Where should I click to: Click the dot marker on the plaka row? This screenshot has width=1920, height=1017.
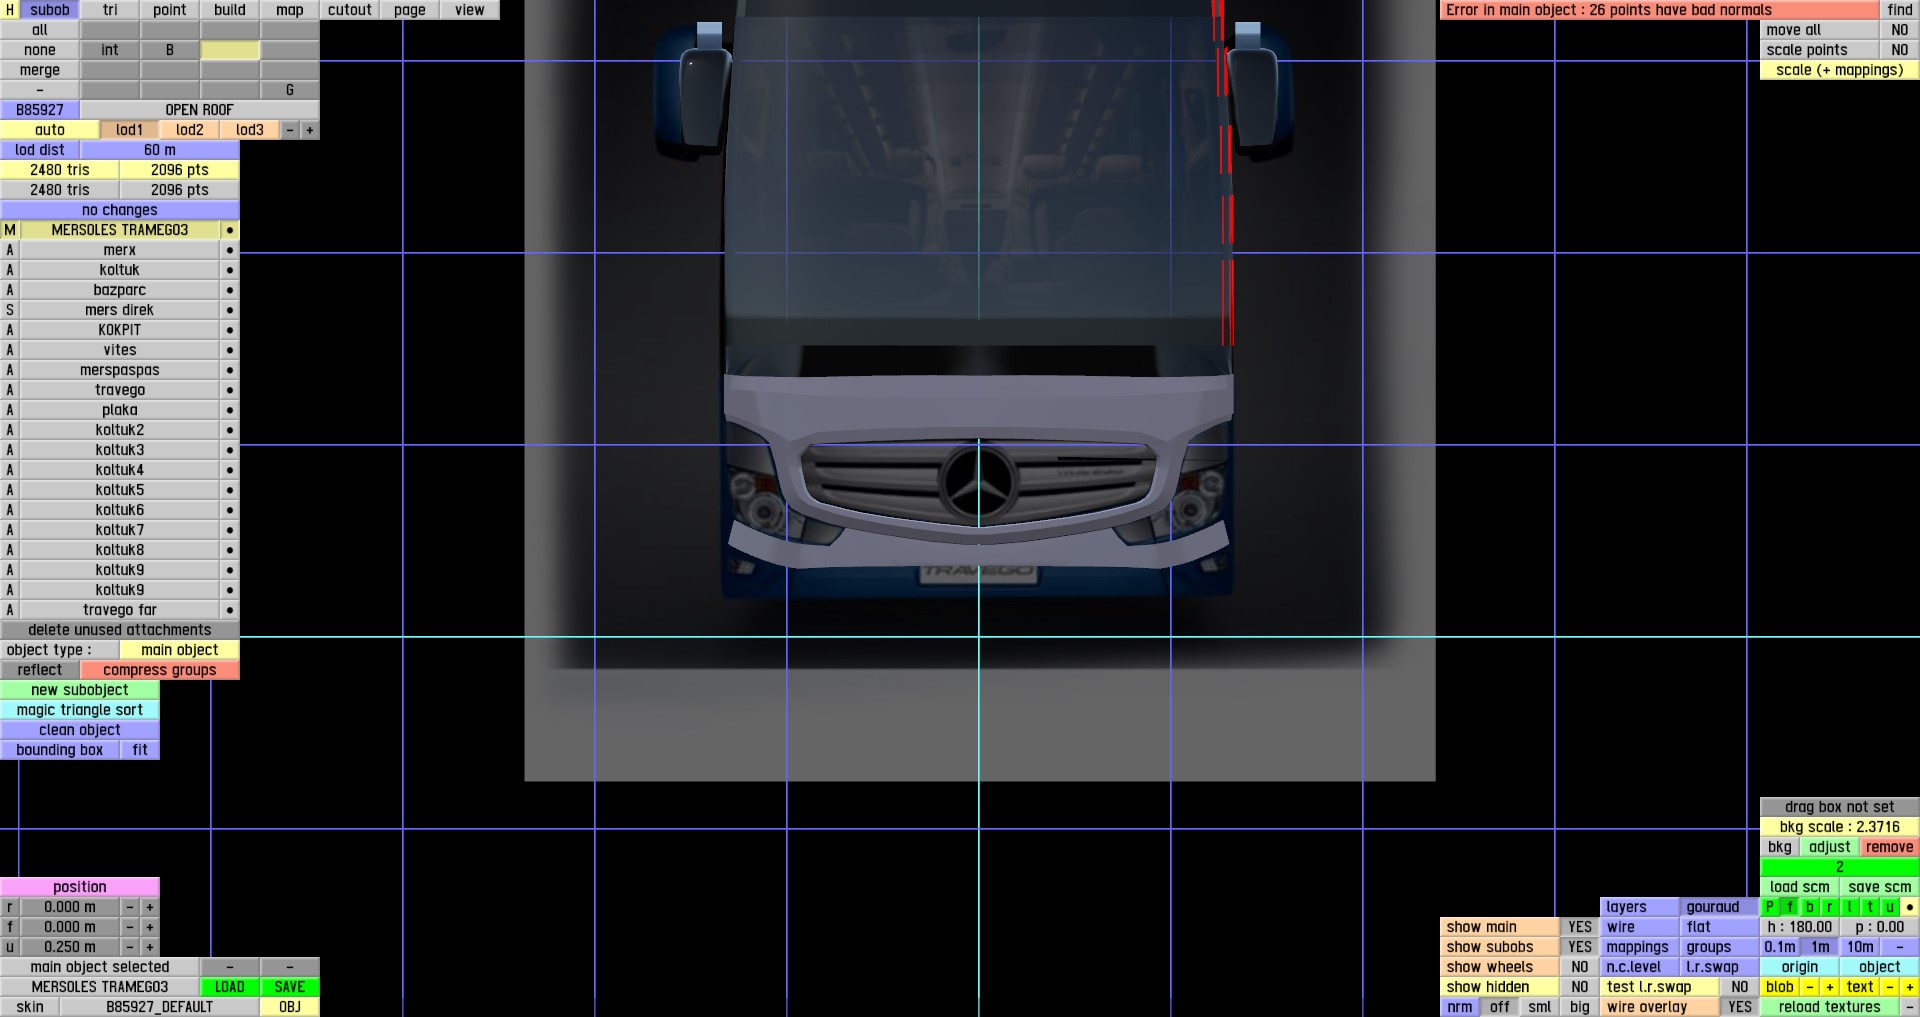tap(230, 410)
